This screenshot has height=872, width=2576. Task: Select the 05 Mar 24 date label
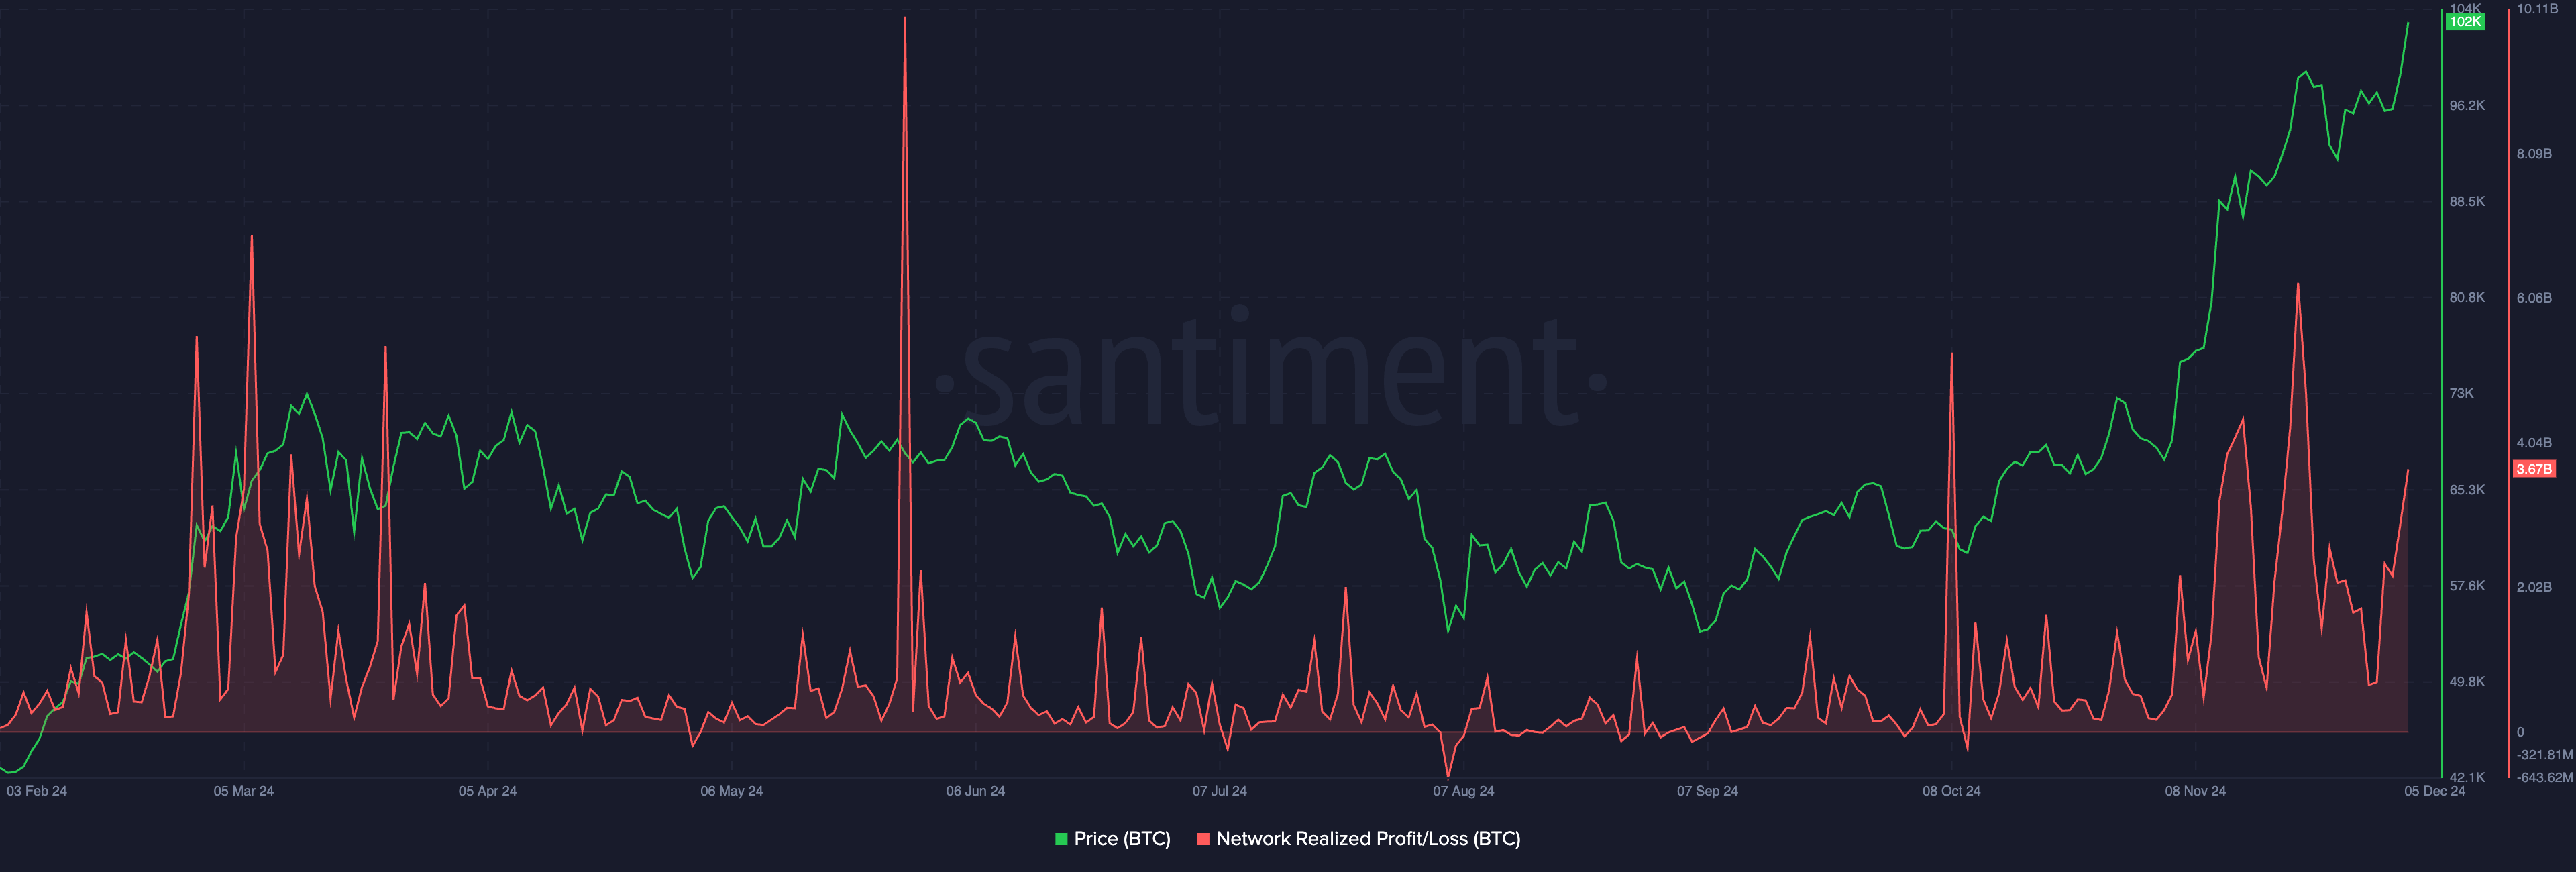(243, 791)
